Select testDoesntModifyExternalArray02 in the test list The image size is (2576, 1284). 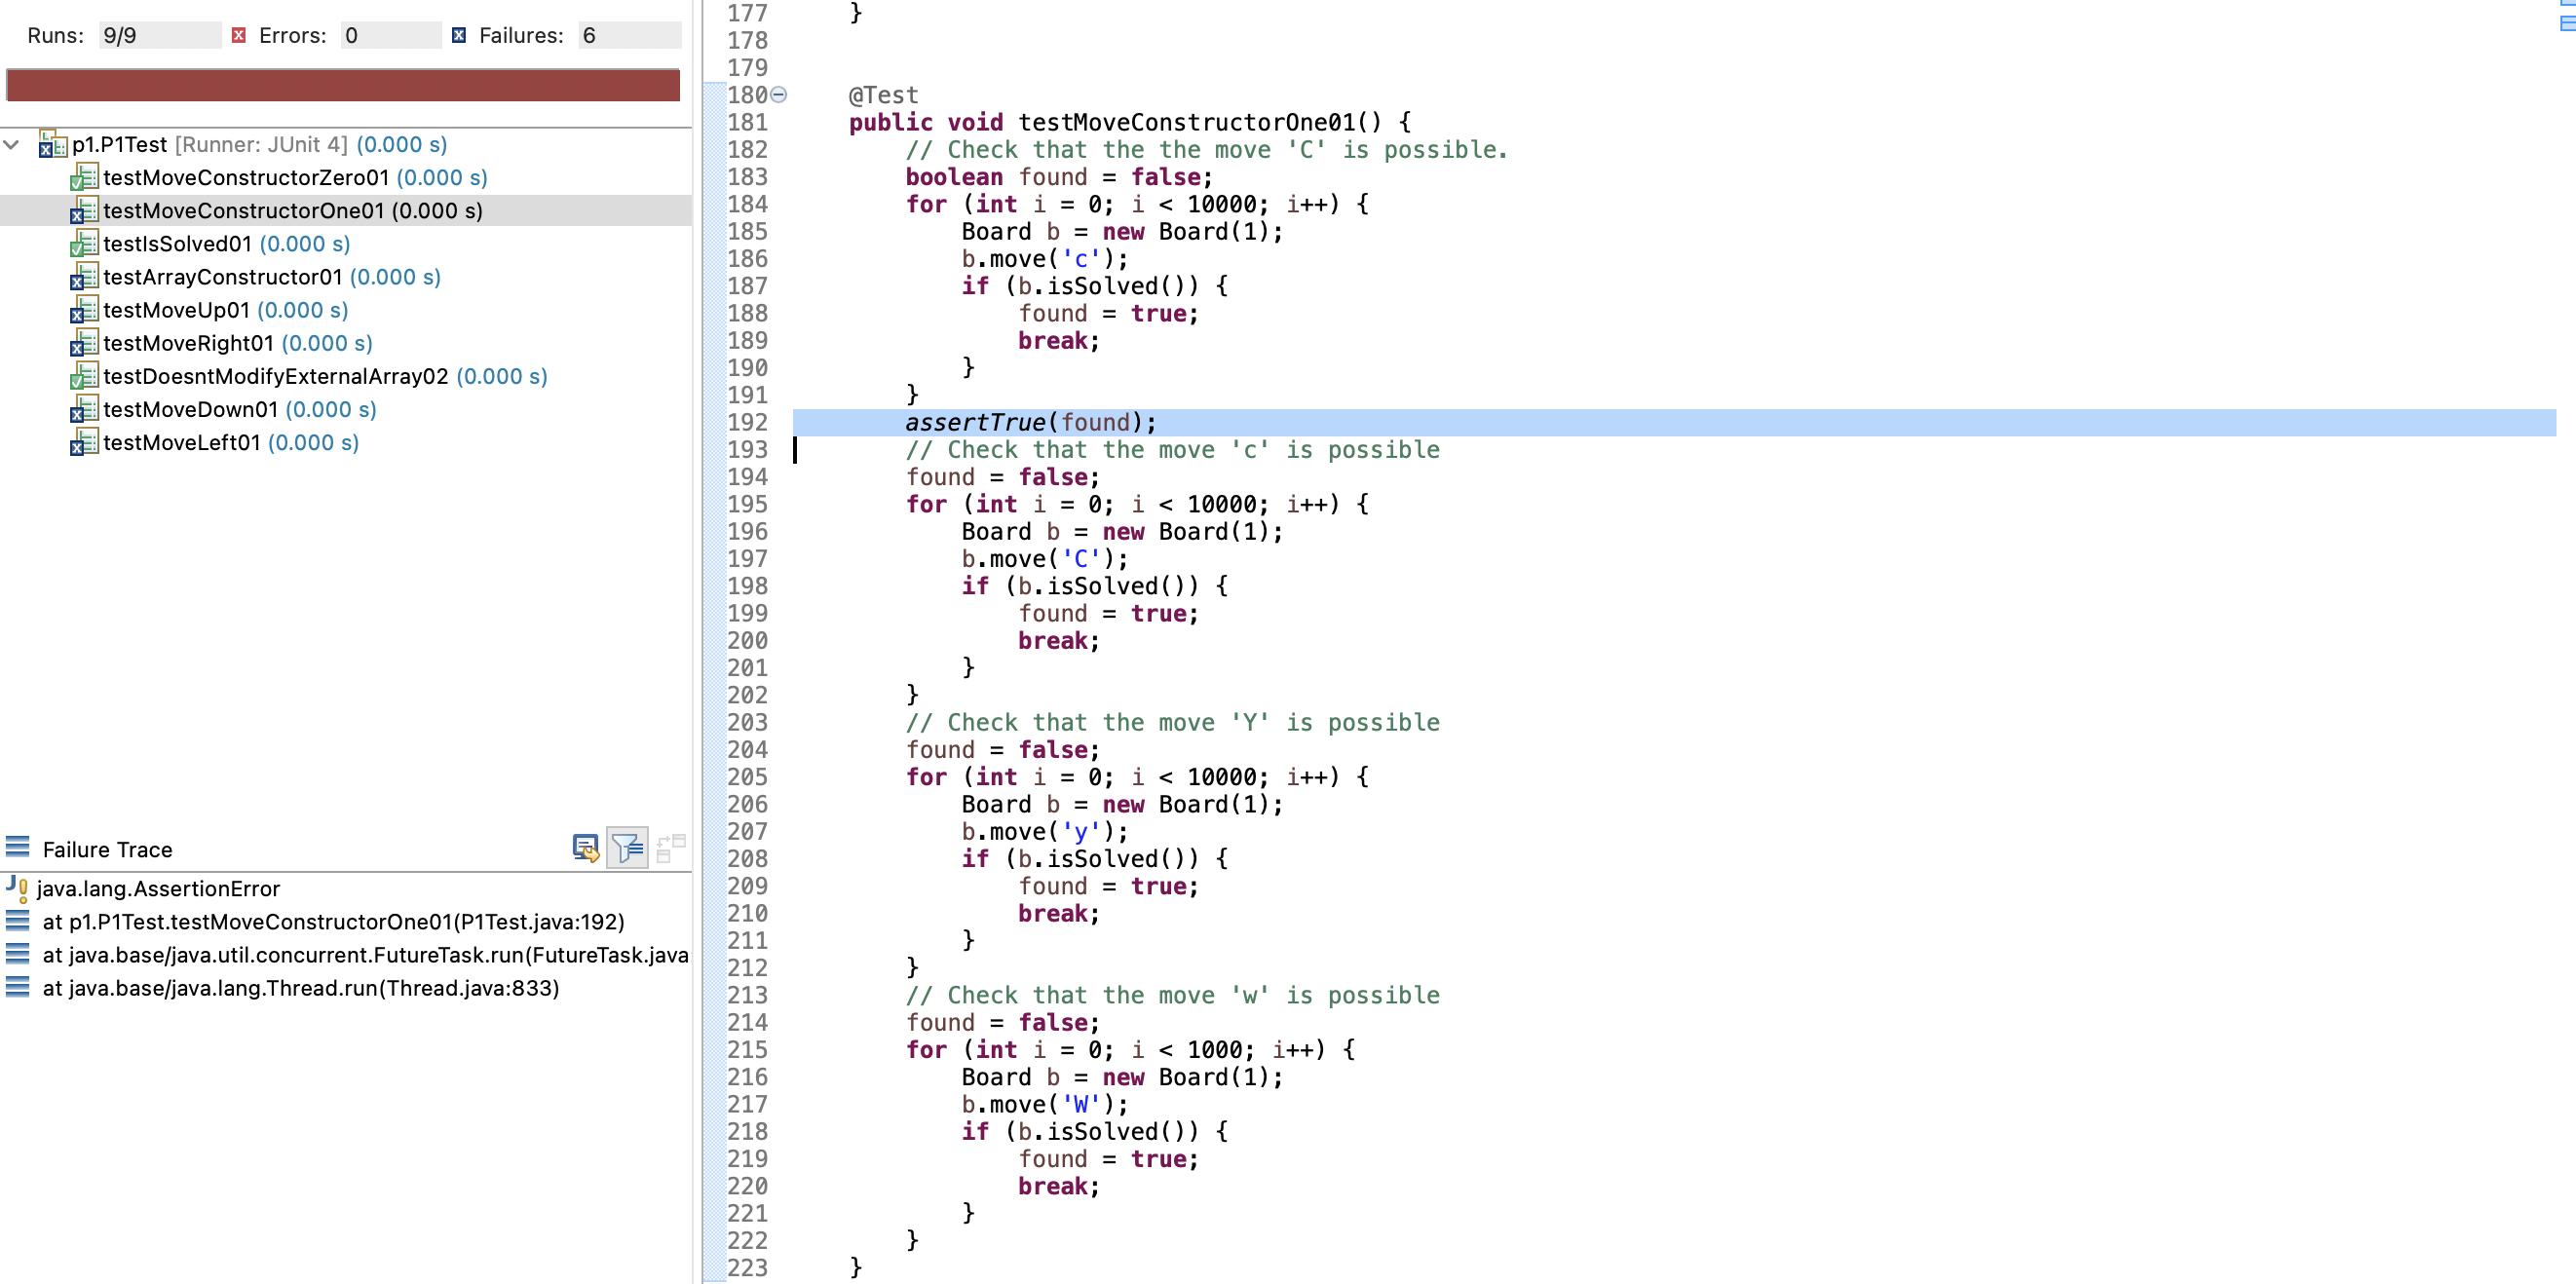(x=277, y=376)
